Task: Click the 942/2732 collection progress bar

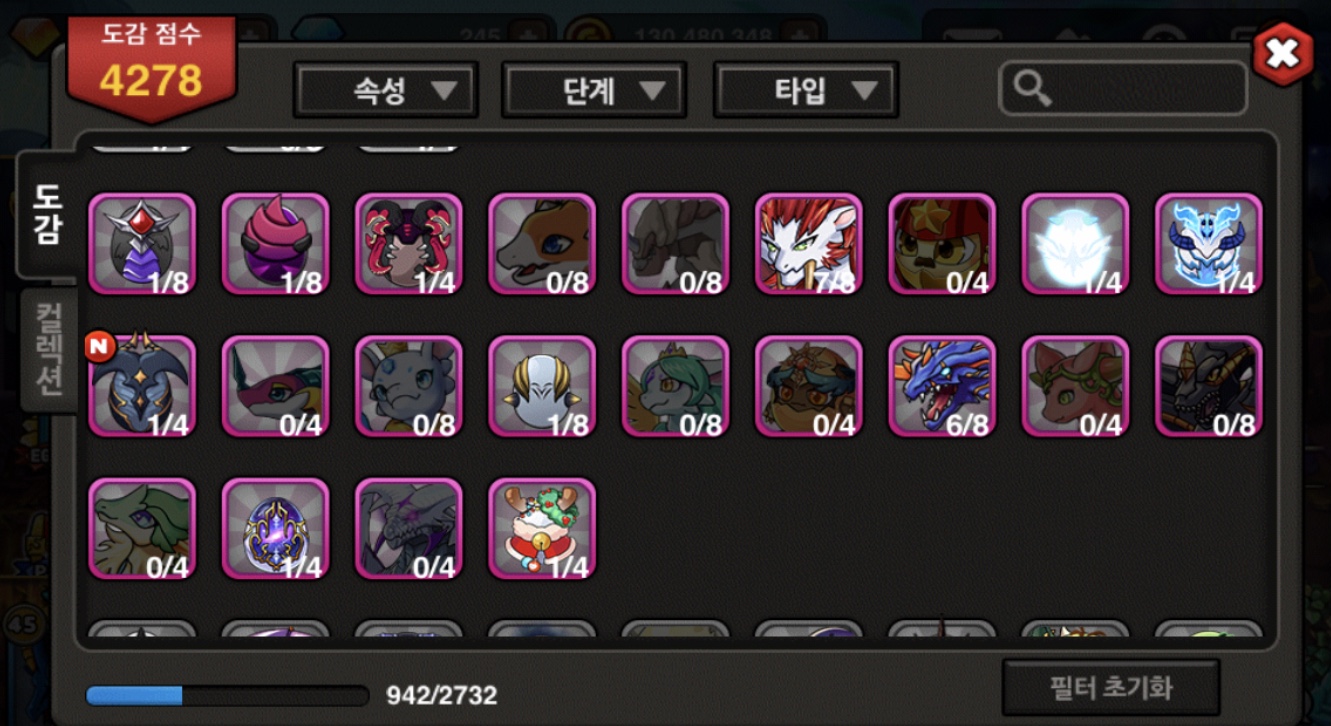Action: [x=228, y=695]
